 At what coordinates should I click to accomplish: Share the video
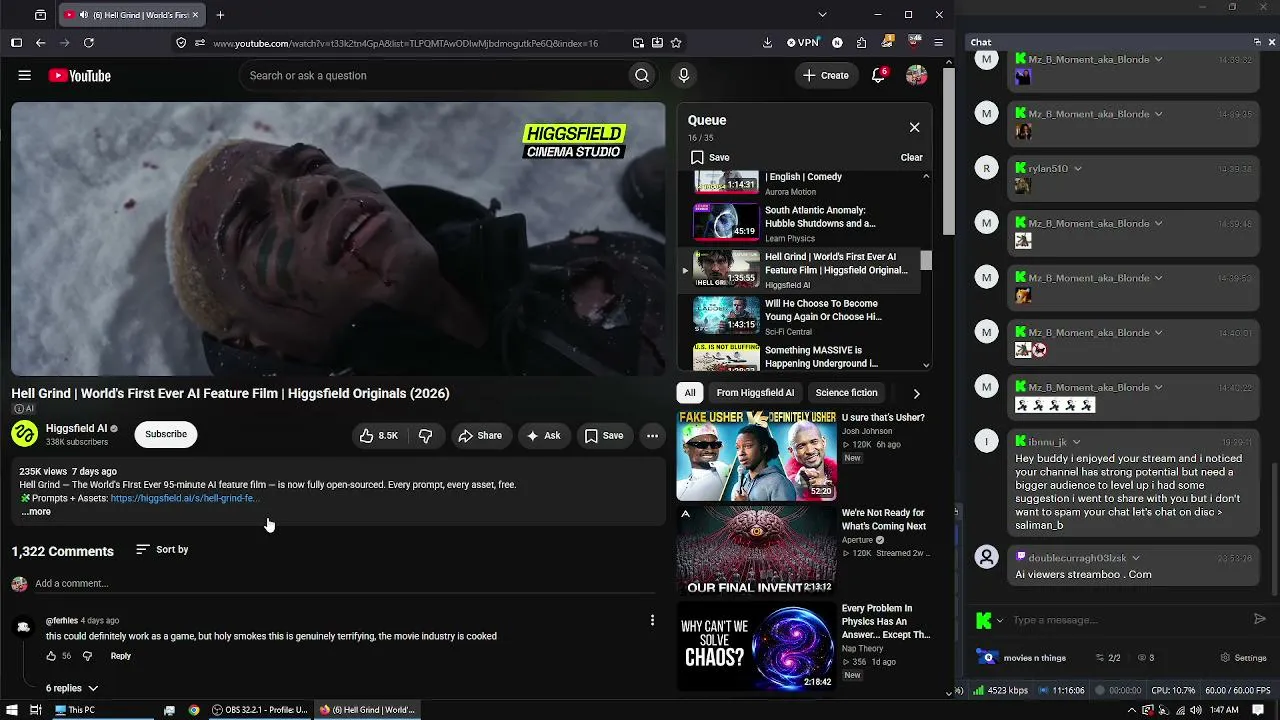[480, 435]
